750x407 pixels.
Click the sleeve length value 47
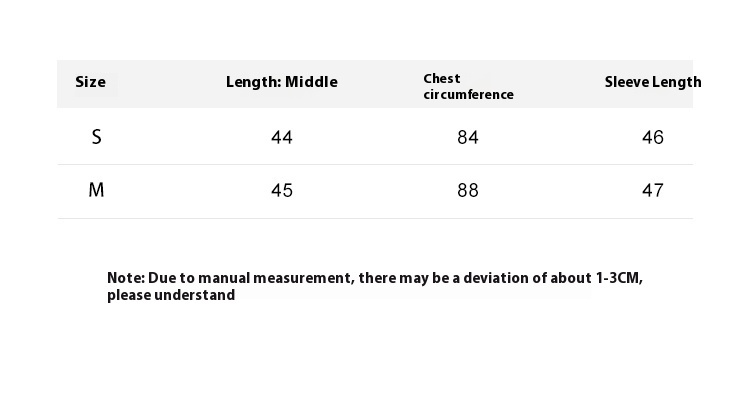[x=653, y=190]
